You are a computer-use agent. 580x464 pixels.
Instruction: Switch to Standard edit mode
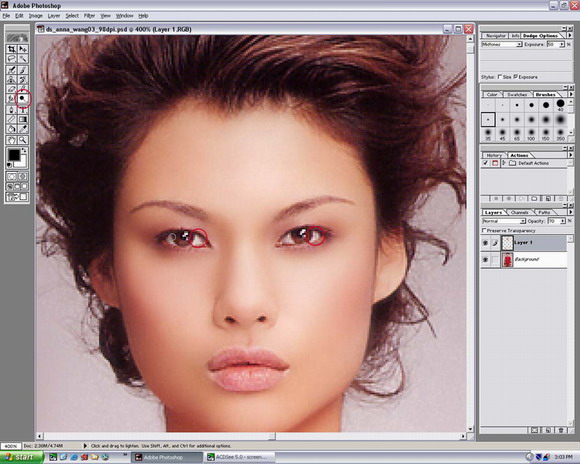[12, 176]
